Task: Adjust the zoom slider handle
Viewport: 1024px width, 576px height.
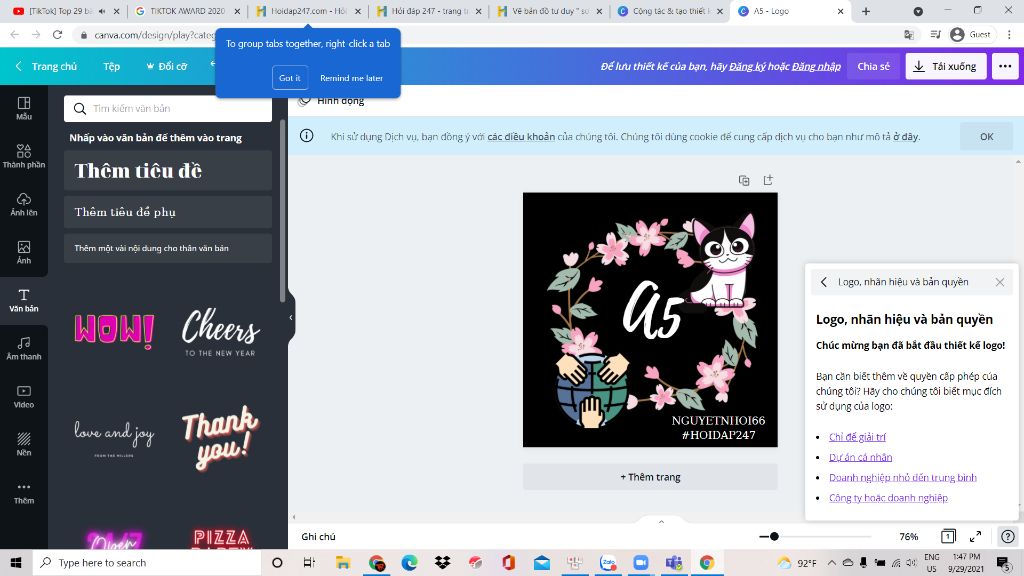Action: click(x=774, y=536)
